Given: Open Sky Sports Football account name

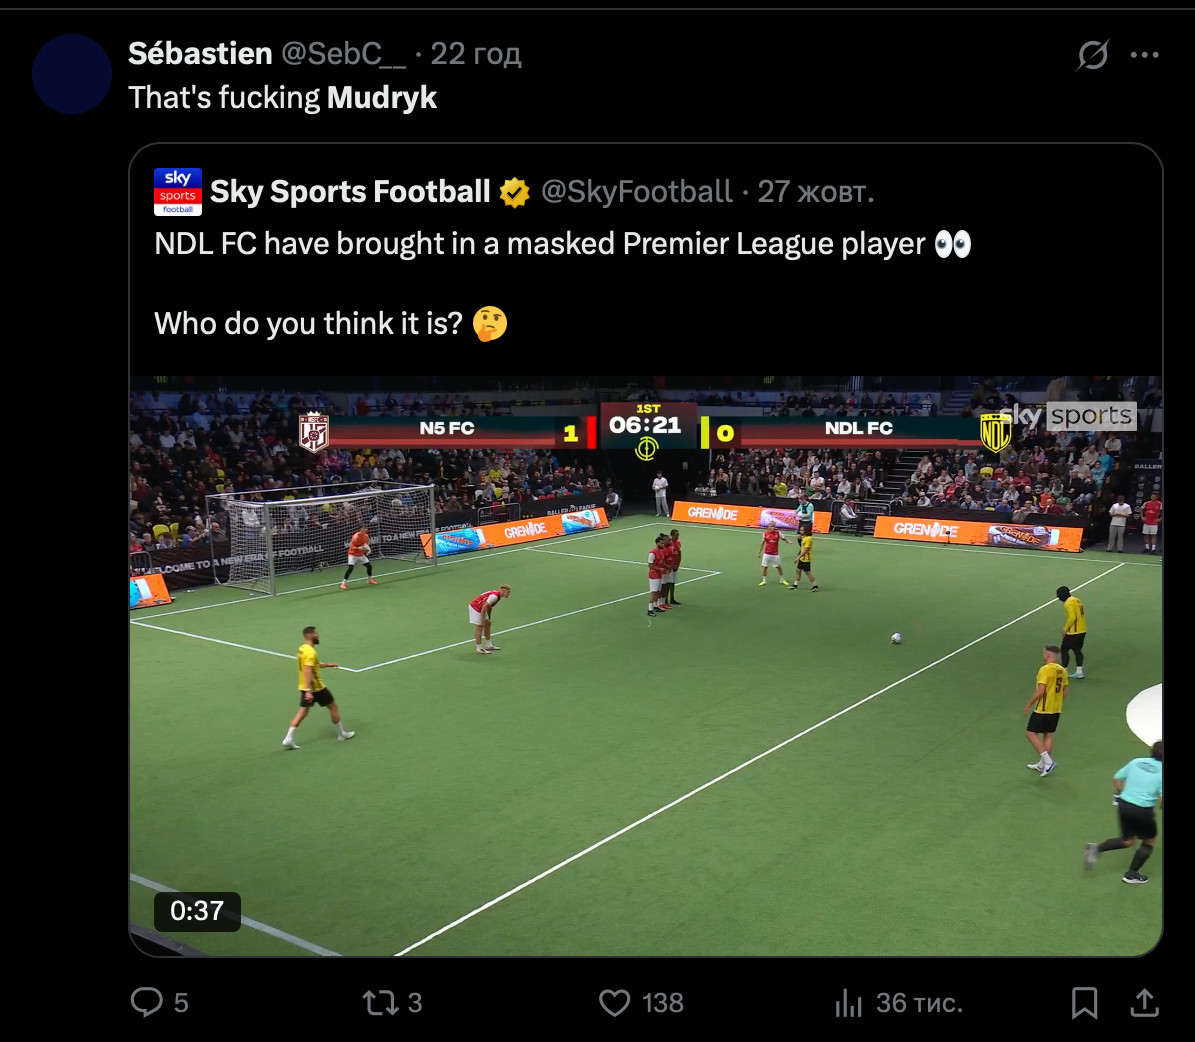Looking at the screenshot, I should (x=350, y=191).
